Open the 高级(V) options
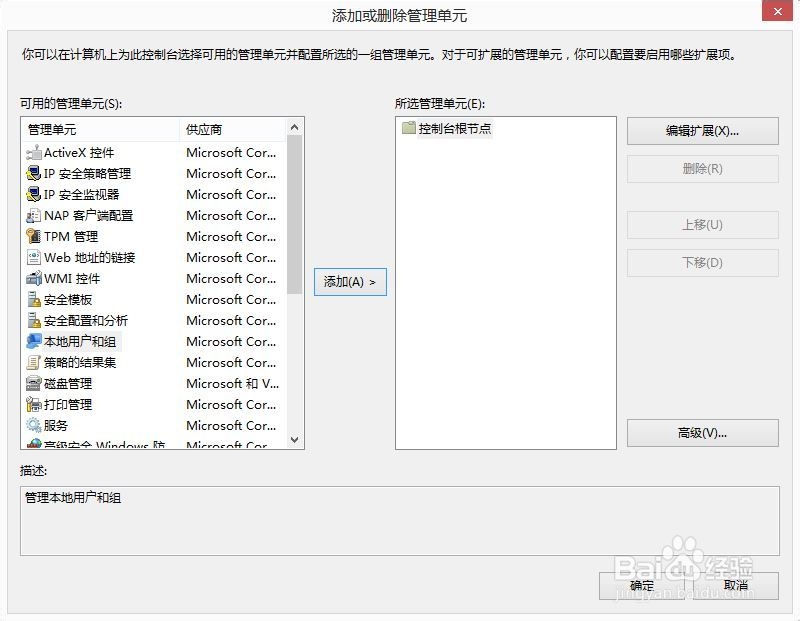This screenshot has width=800, height=621. point(702,432)
